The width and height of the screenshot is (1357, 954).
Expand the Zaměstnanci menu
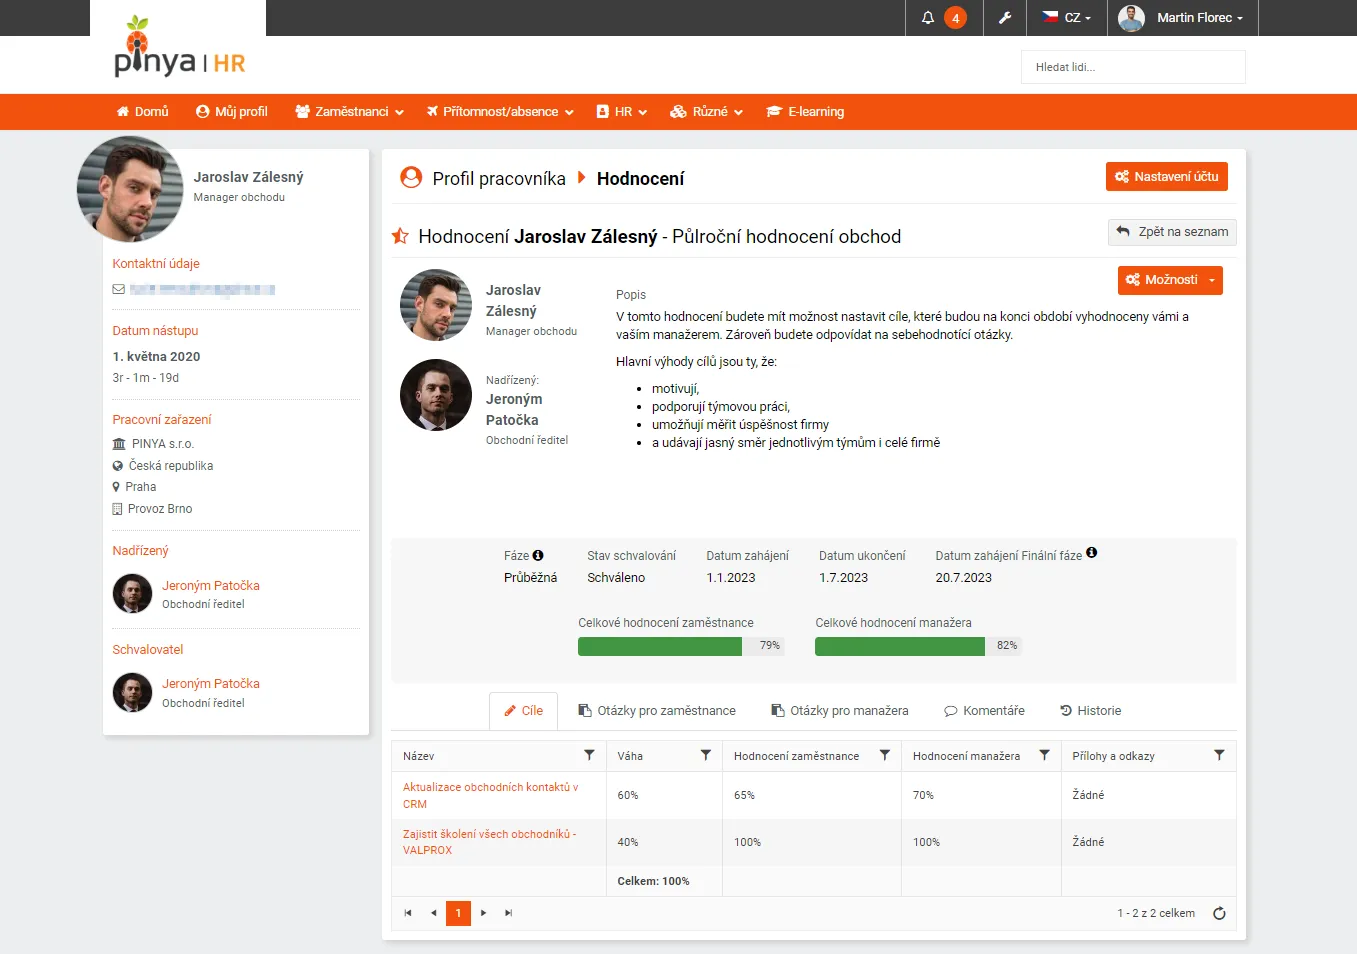(x=349, y=112)
